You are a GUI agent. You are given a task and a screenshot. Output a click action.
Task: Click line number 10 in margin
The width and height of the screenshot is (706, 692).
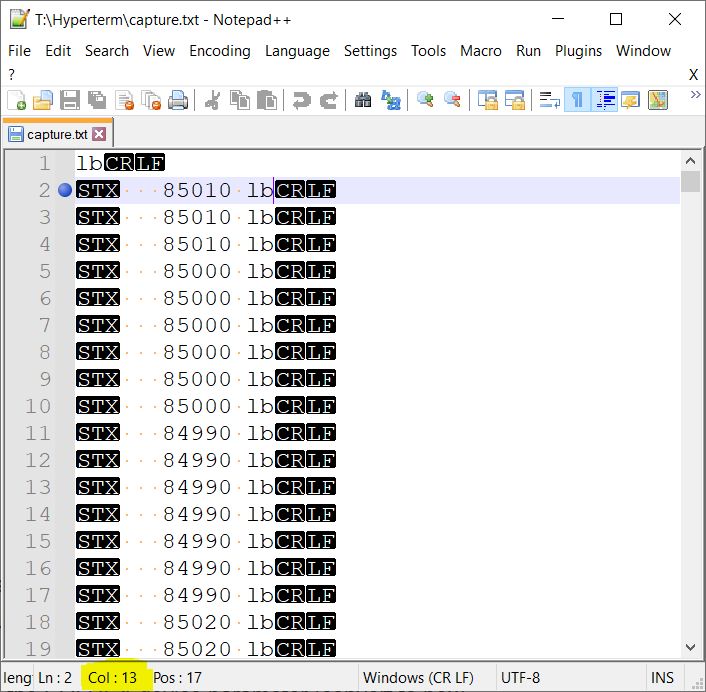pos(38,406)
